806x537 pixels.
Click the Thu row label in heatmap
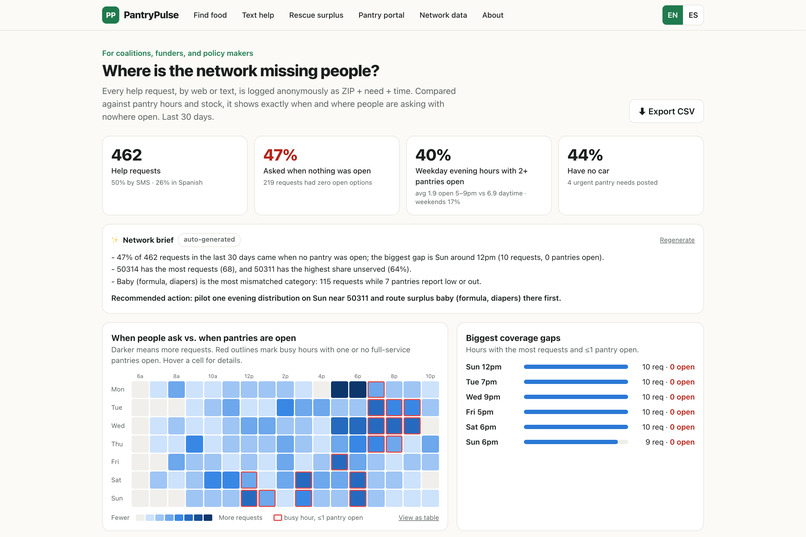click(117, 444)
